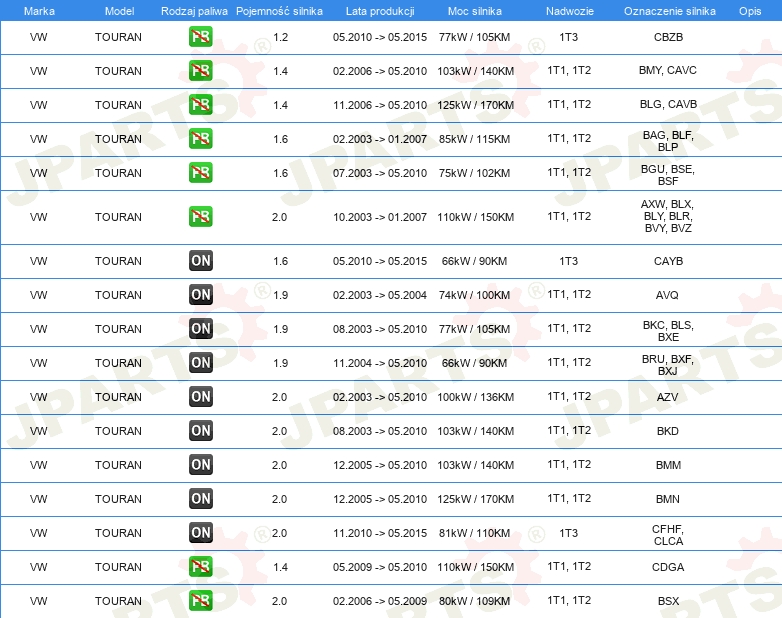
Task: Select engine codes BKC, BLS, BXE
Action: tap(668, 331)
